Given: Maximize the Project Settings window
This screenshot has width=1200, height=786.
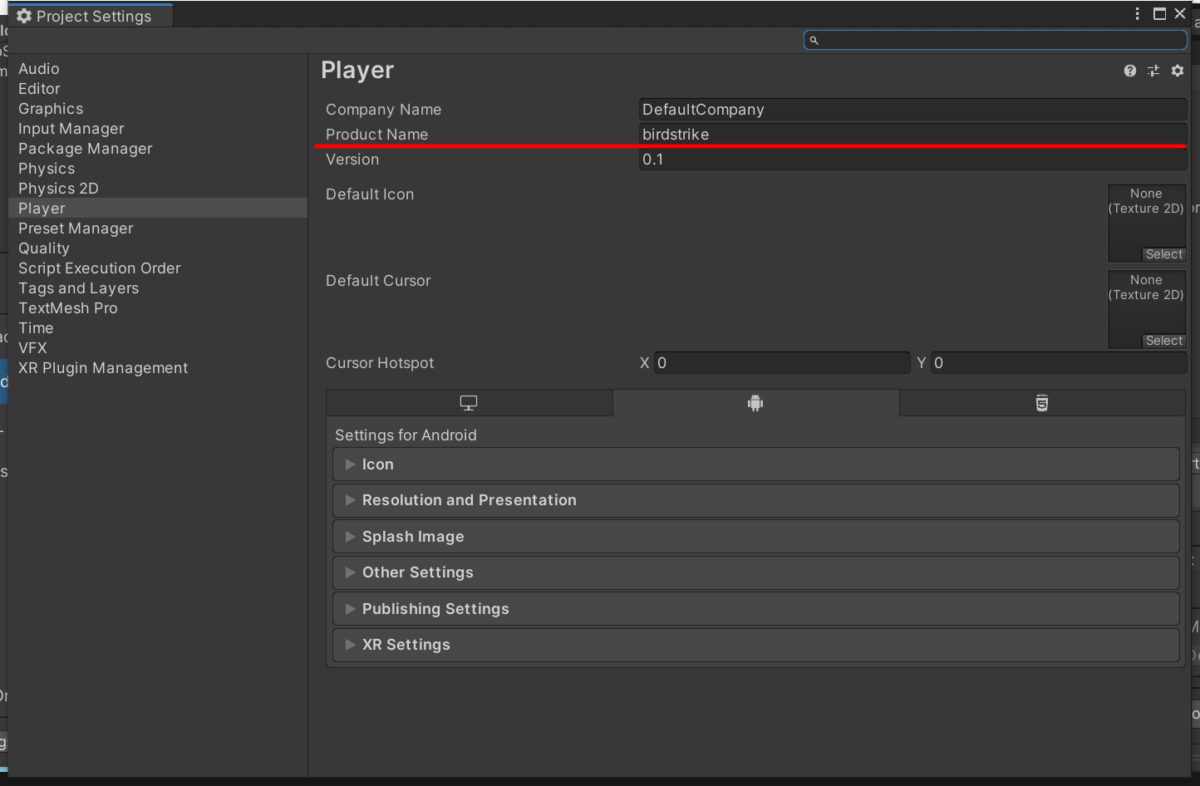Looking at the screenshot, I should (x=1159, y=14).
